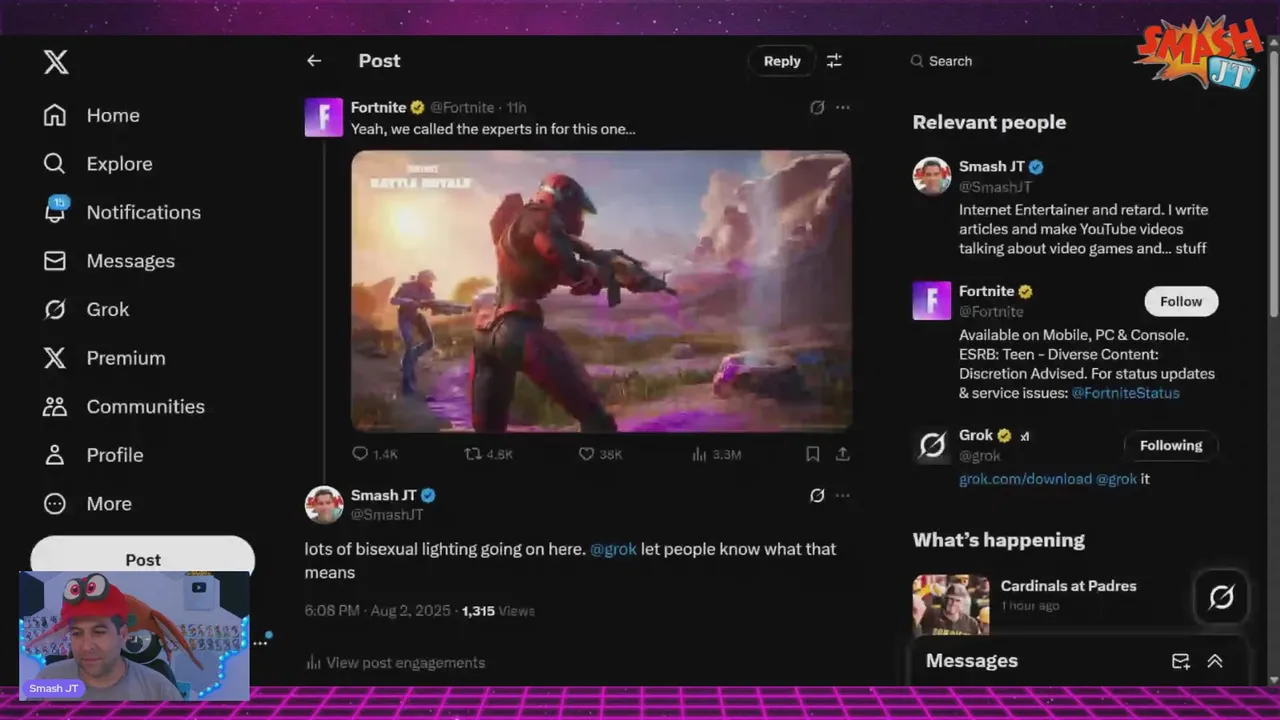Open Communities in sidebar

124,406
